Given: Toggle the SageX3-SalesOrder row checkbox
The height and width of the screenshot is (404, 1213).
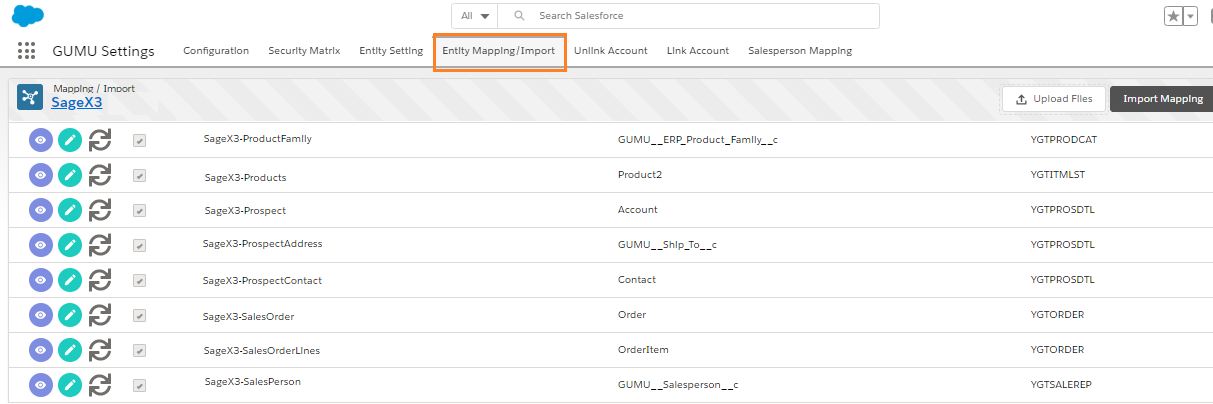Looking at the screenshot, I should pos(140,316).
